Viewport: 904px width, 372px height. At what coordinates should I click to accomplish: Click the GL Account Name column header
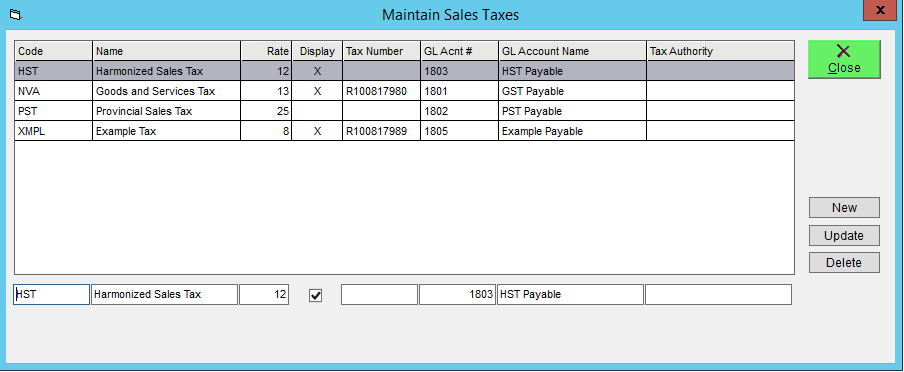tap(572, 51)
